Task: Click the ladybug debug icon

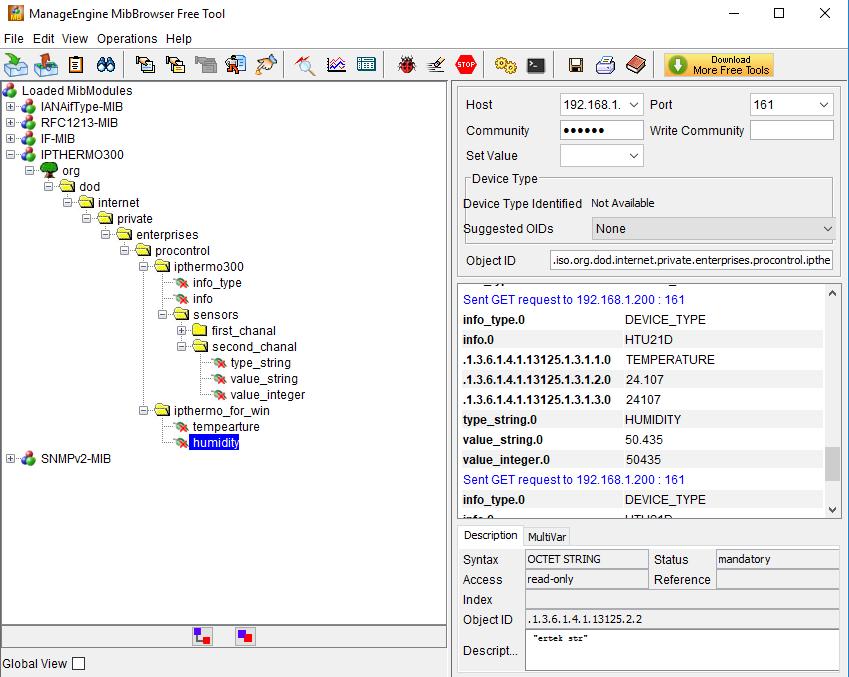Action: coord(406,65)
